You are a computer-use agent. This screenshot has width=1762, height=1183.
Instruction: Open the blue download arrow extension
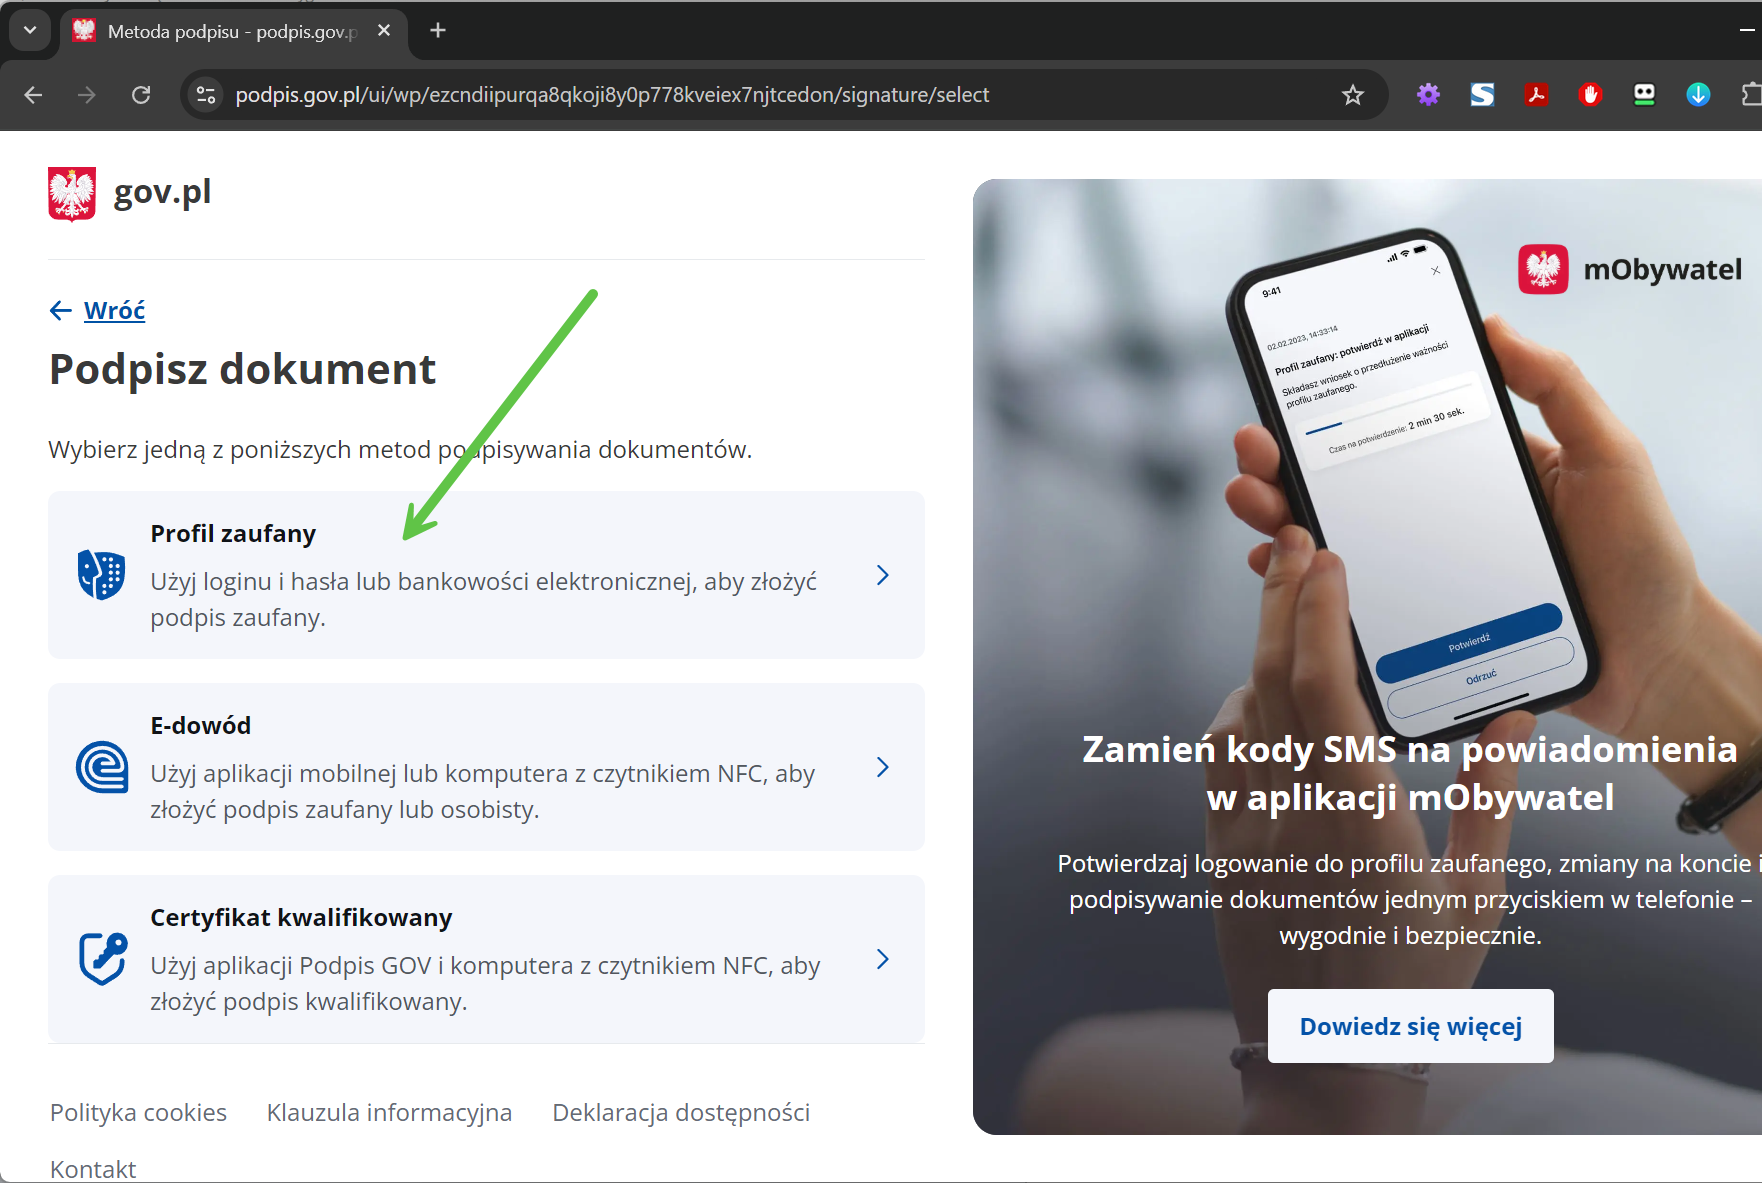point(1698,95)
